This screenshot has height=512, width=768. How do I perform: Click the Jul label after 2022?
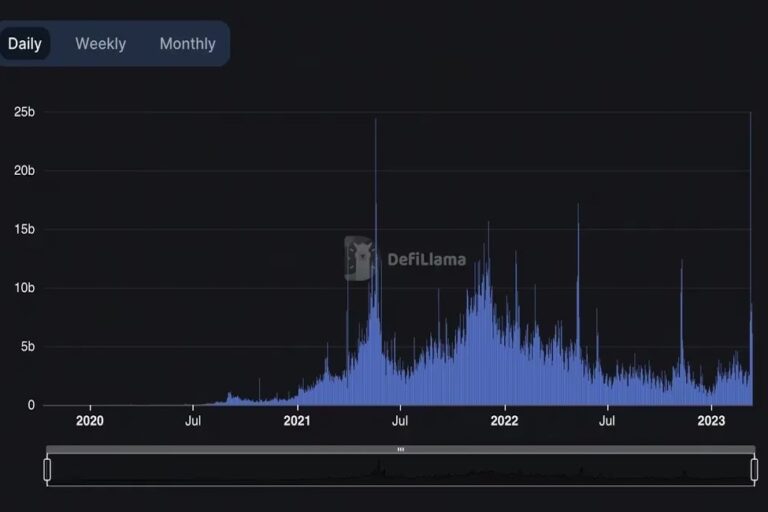point(607,421)
